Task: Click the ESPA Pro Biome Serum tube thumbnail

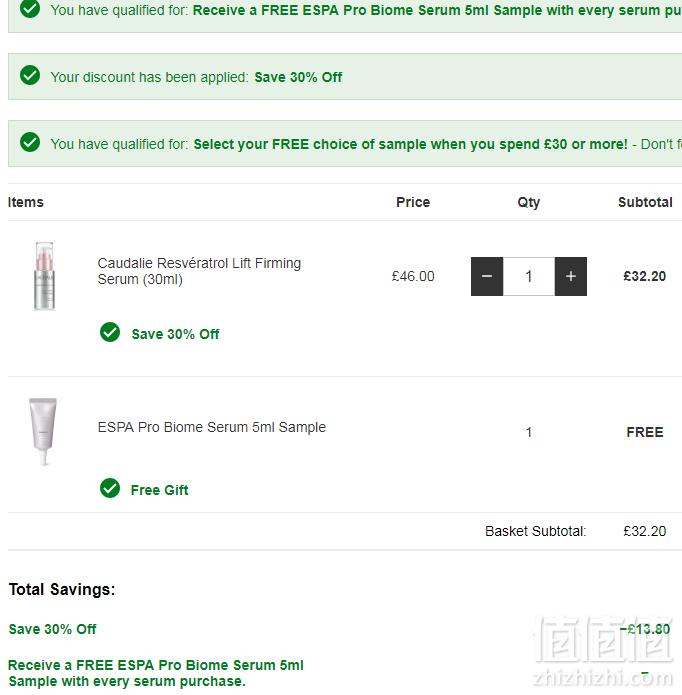Action: (x=43, y=431)
